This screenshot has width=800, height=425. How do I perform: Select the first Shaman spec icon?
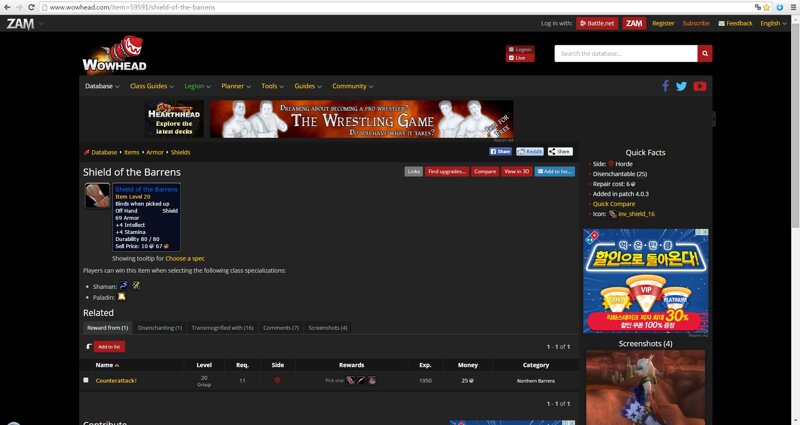(x=124, y=286)
